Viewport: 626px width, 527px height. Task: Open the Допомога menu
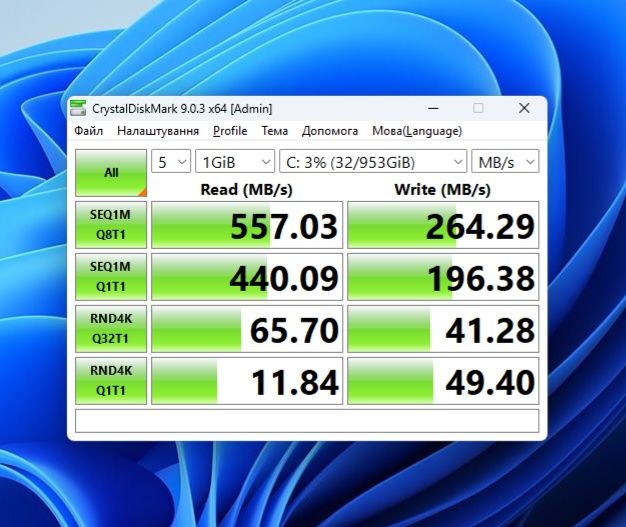click(330, 131)
